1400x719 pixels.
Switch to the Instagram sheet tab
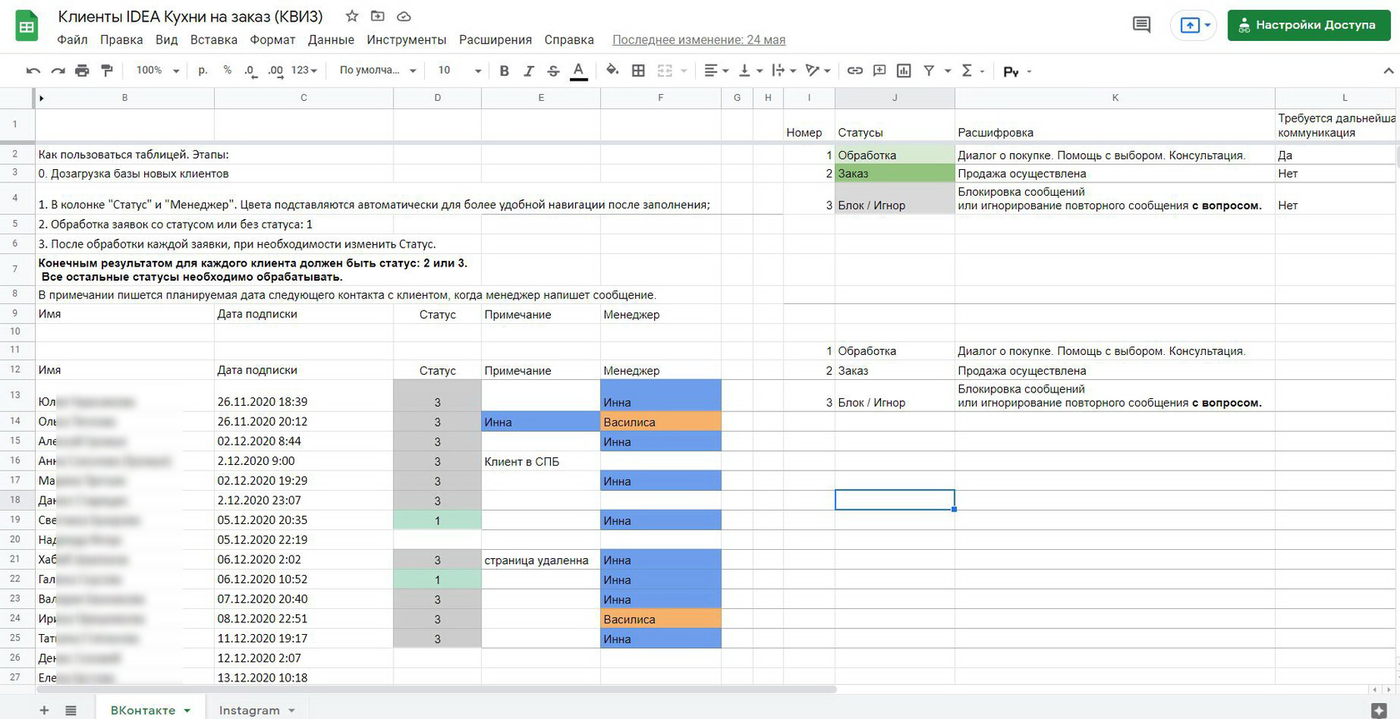[x=249, y=710]
